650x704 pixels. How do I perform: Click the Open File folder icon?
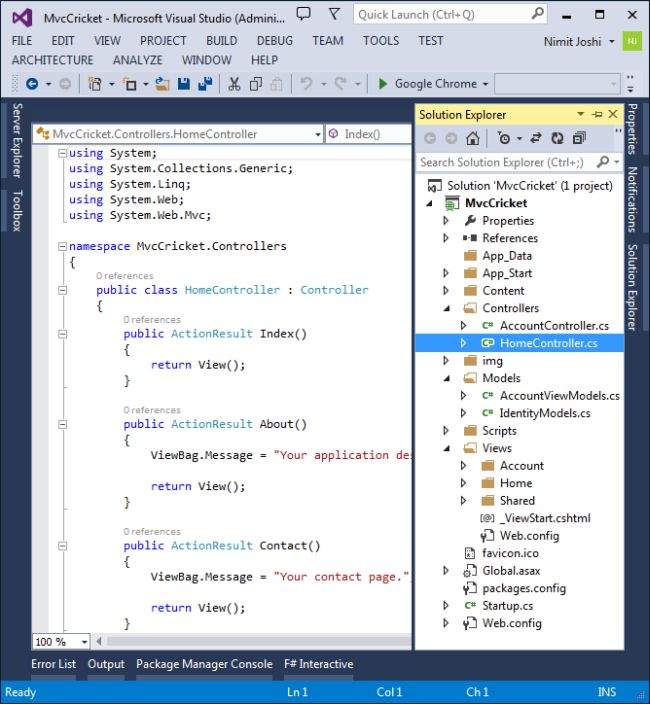(x=162, y=84)
